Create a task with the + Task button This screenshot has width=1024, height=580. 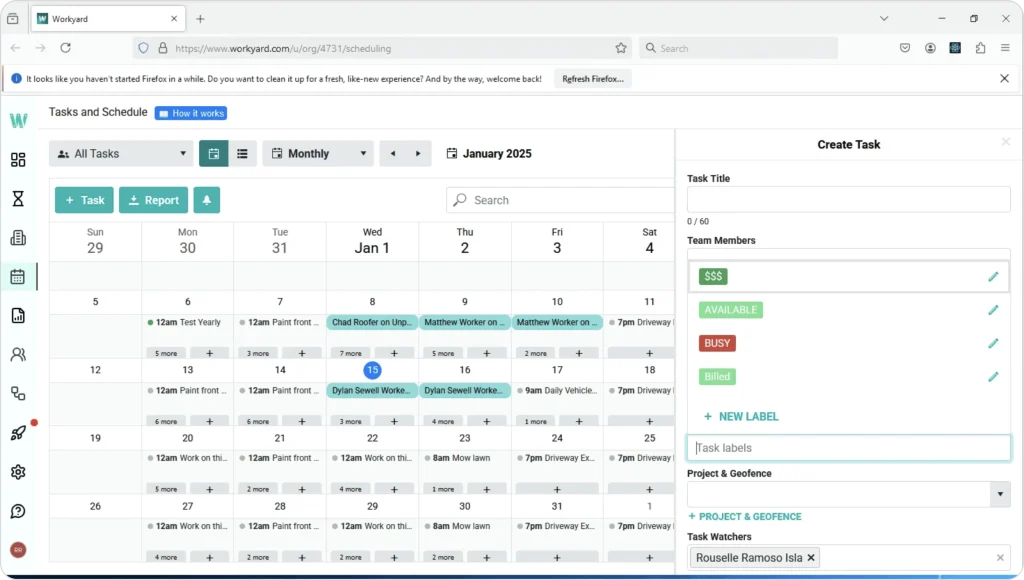click(x=84, y=200)
